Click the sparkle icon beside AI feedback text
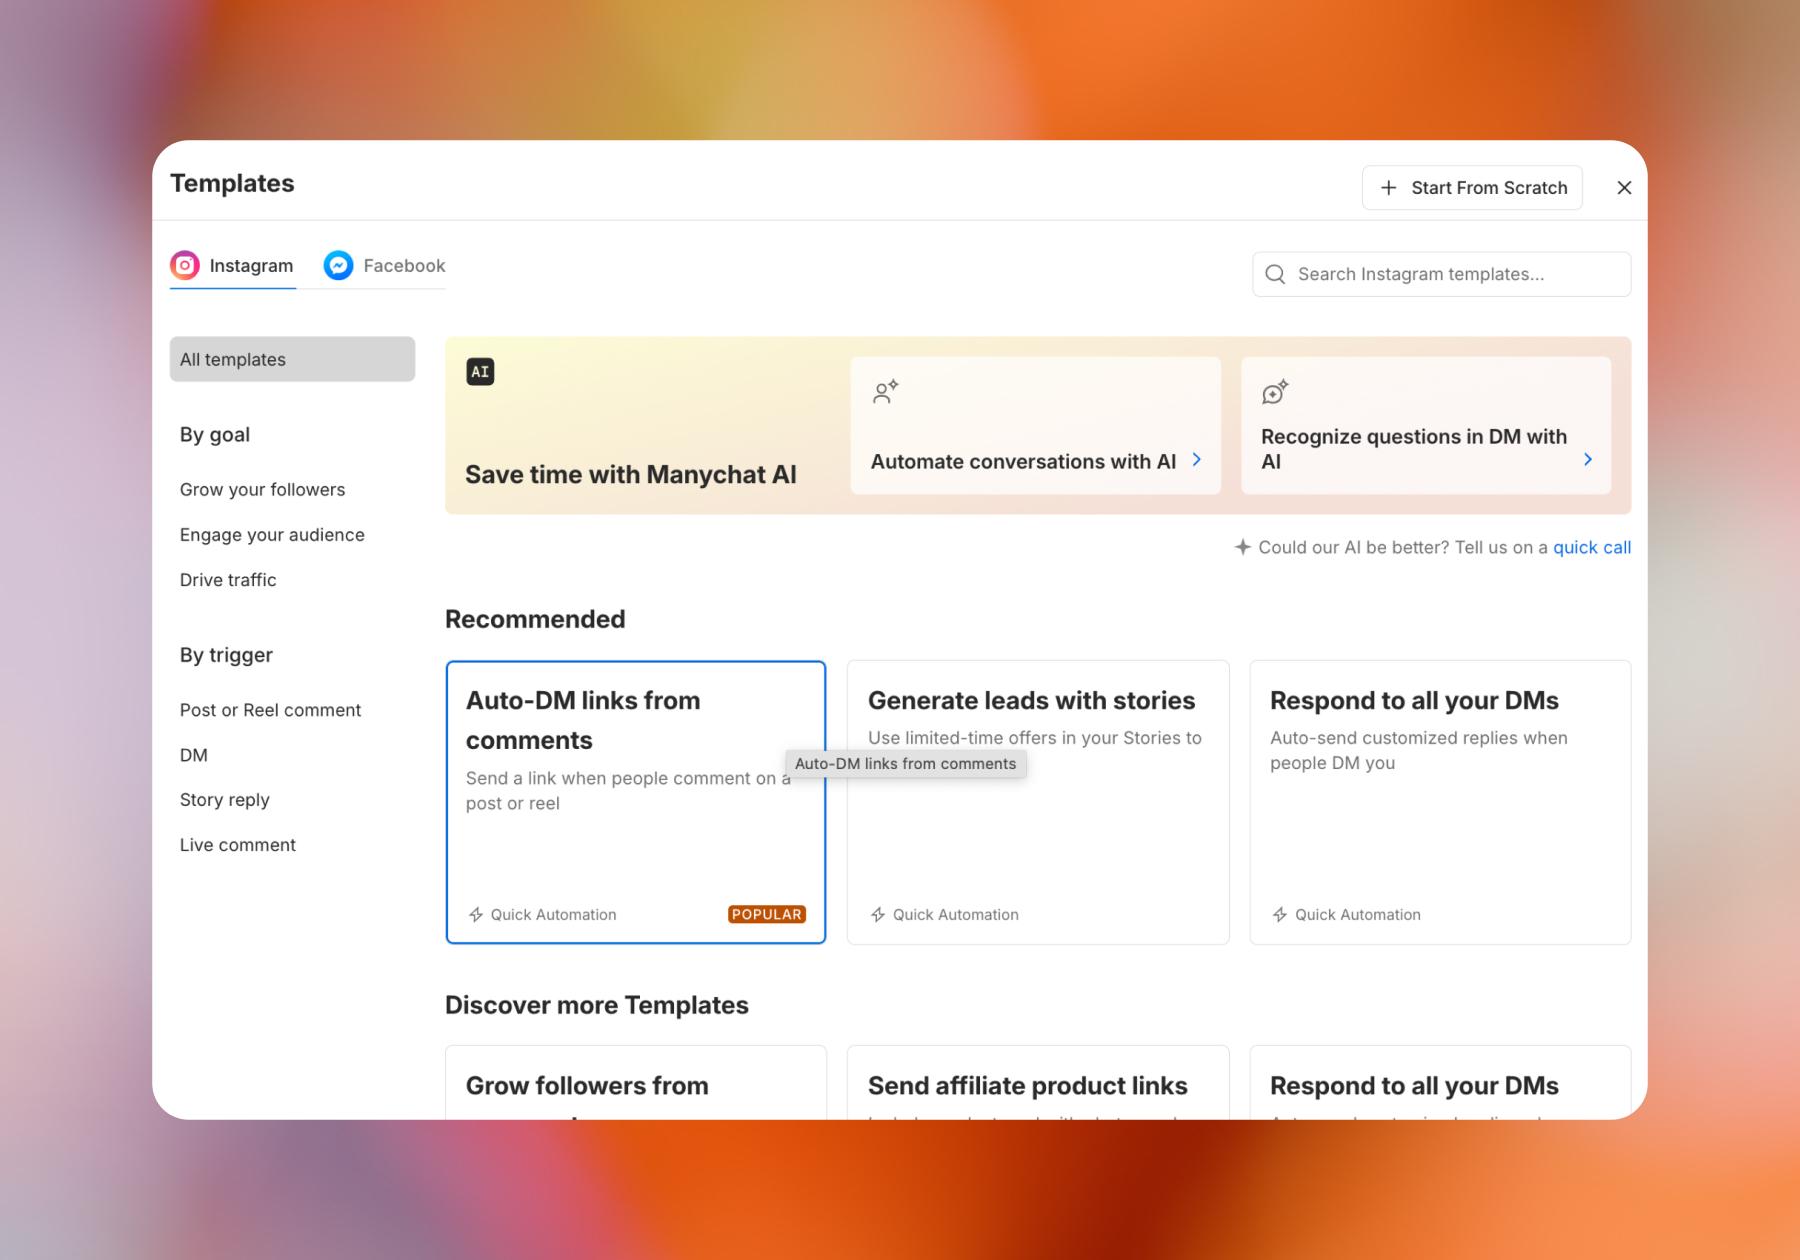The width and height of the screenshot is (1800, 1260). click(1242, 547)
